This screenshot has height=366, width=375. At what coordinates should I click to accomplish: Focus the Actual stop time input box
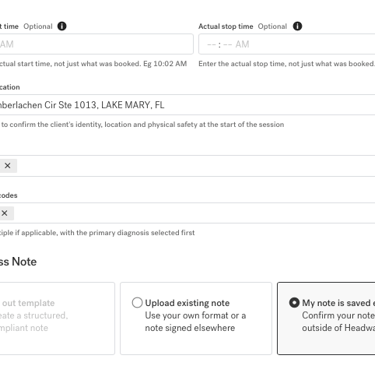pos(287,44)
